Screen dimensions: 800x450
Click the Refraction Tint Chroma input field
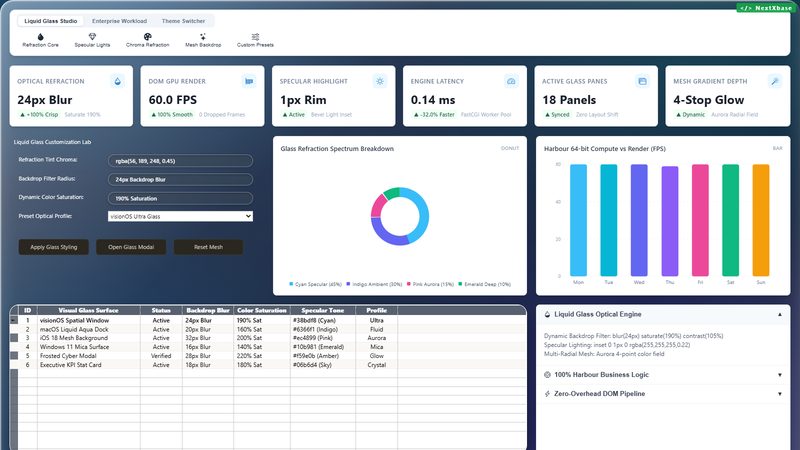click(x=180, y=161)
